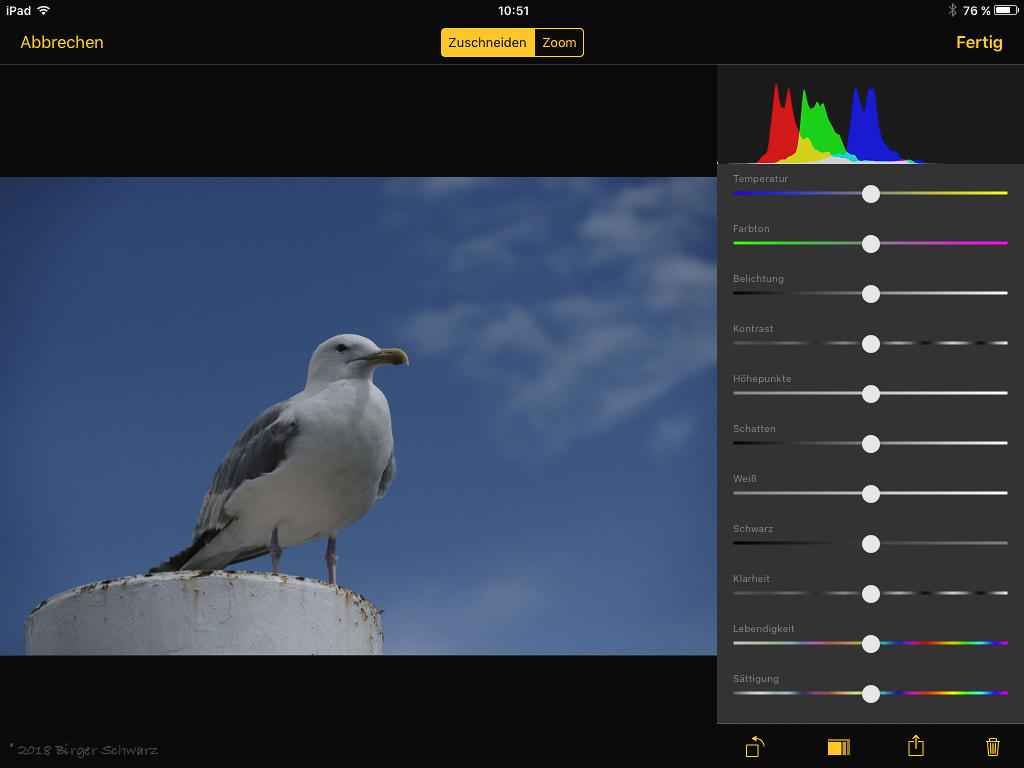Image resolution: width=1024 pixels, height=768 pixels.
Task: Click the Lebendigkeit slider handle
Action: click(870, 643)
